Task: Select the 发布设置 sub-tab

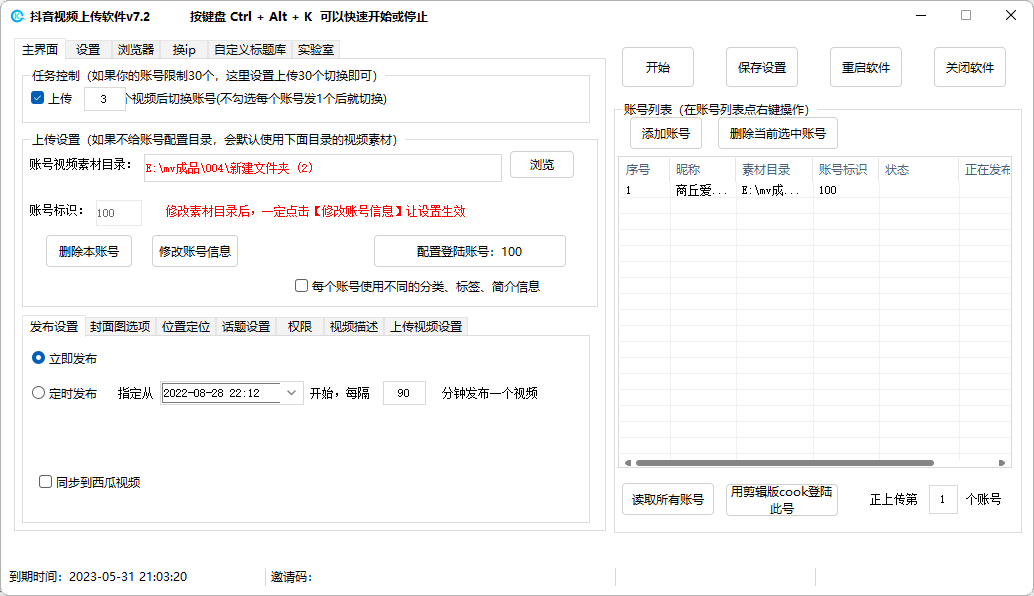Action: pyautogui.click(x=54, y=326)
